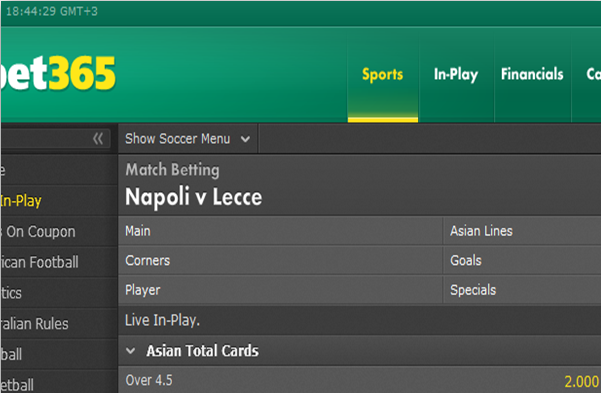Choose Australian Rules in sports list
The width and height of the screenshot is (601, 393).
pos(34,324)
